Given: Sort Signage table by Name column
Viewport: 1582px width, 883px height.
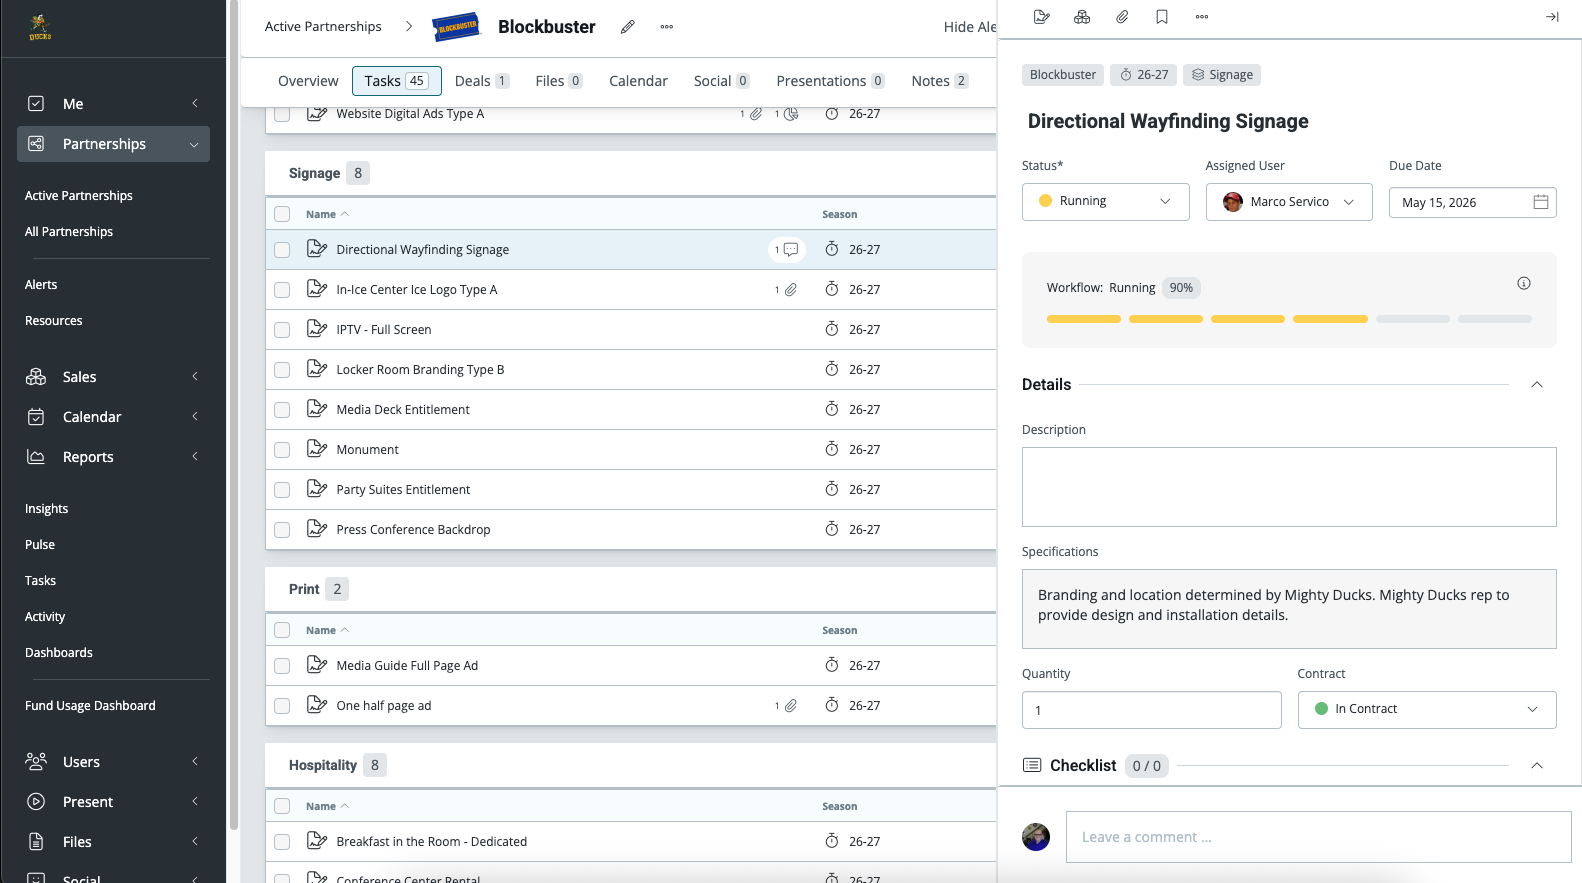Looking at the screenshot, I should (x=327, y=214).
